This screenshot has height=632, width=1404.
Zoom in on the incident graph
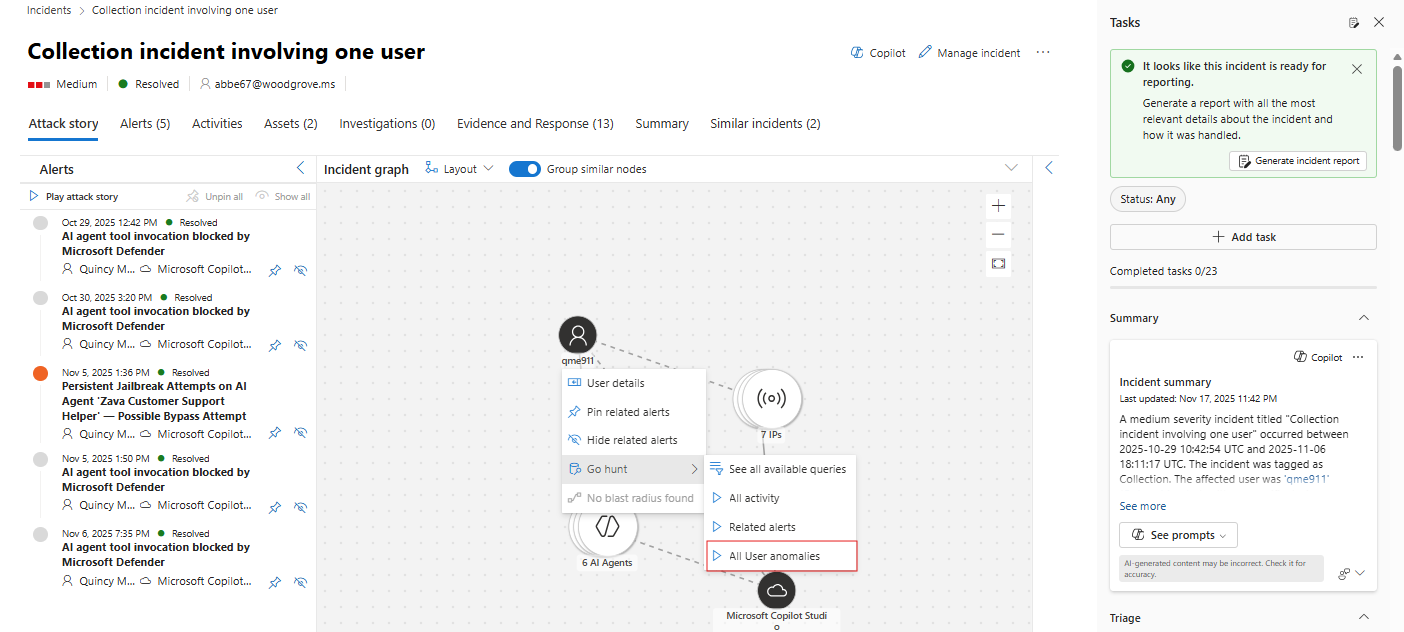(x=998, y=206)
